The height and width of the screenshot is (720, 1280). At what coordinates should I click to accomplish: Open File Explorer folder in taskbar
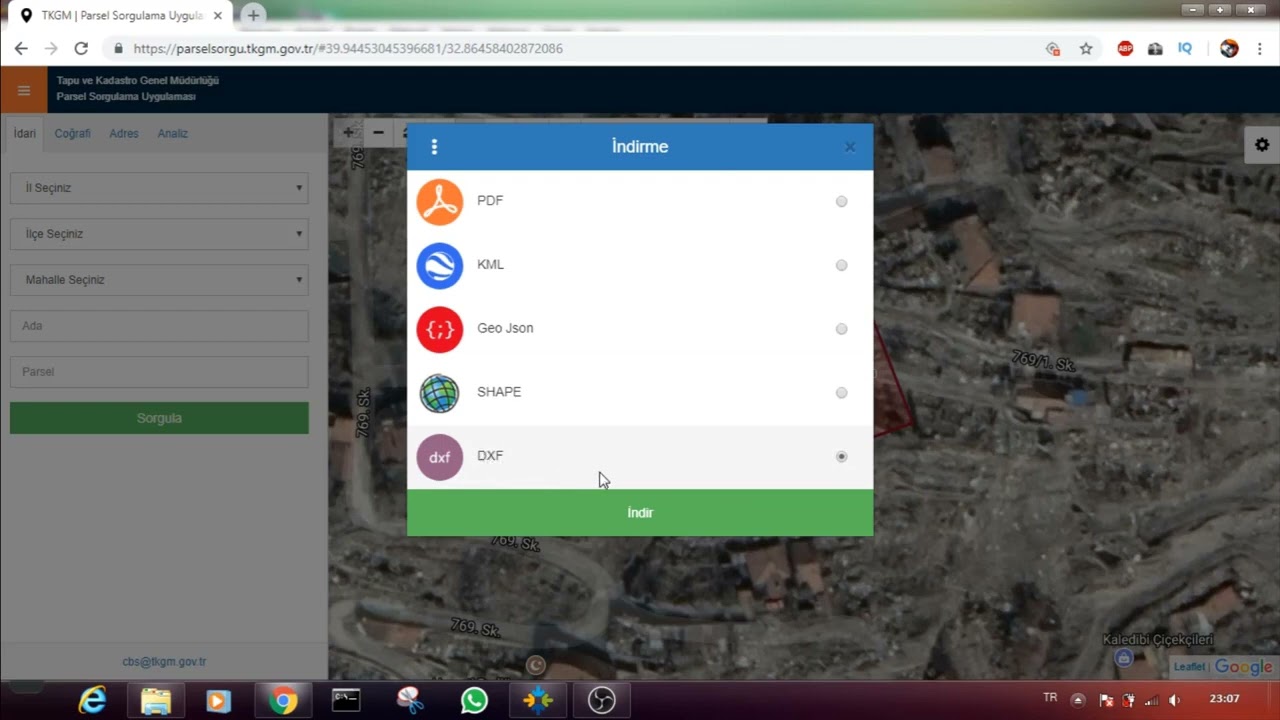pyautogui.click(x=156, y=701)
